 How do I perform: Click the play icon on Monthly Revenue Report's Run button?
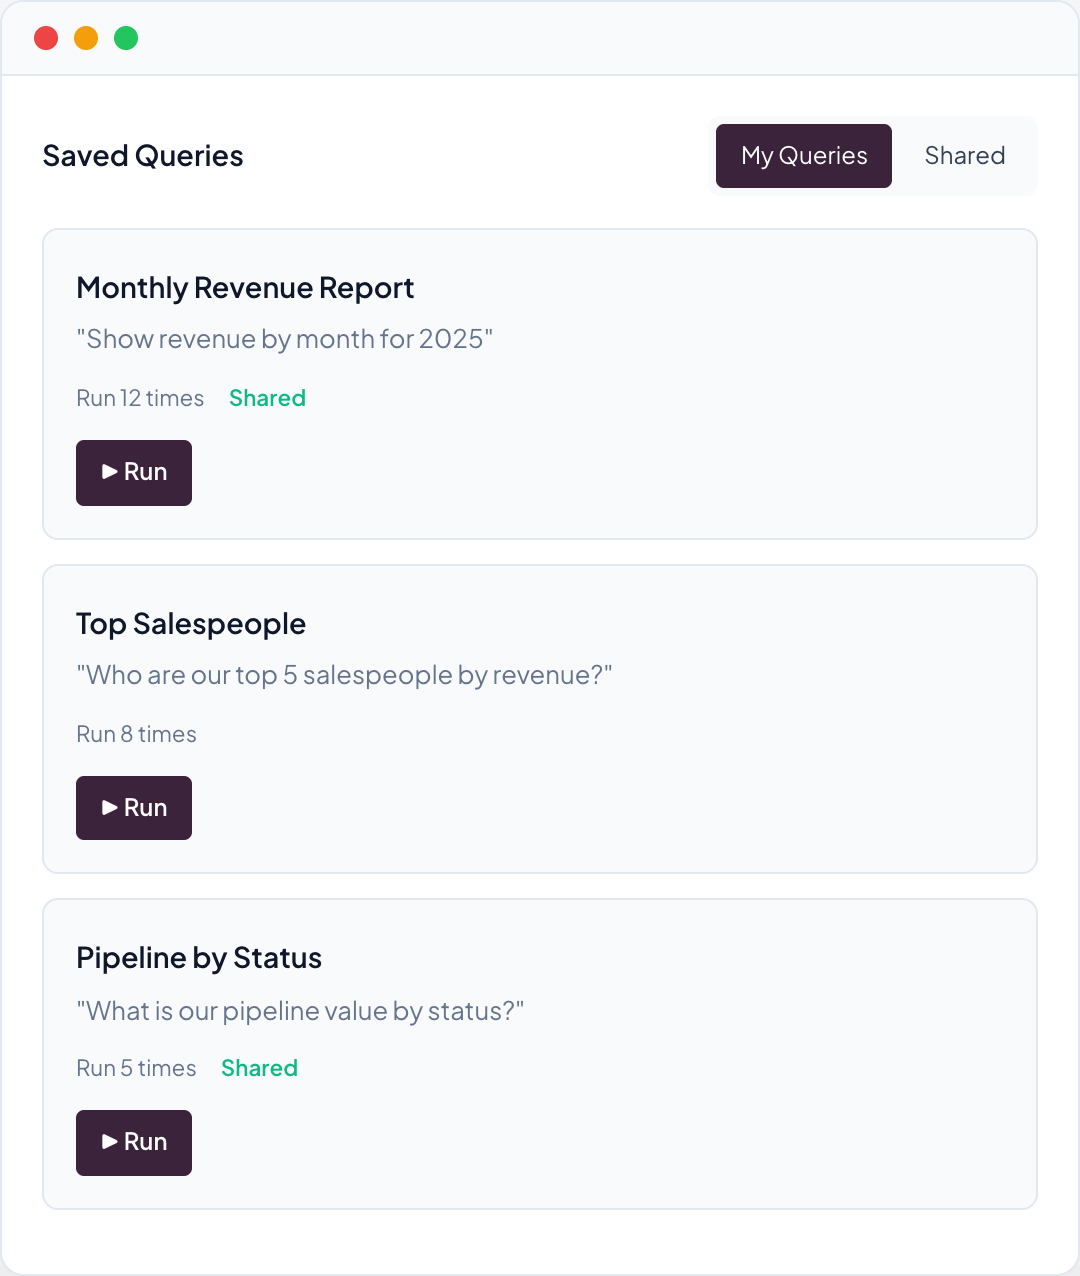[x=109, y=472]
